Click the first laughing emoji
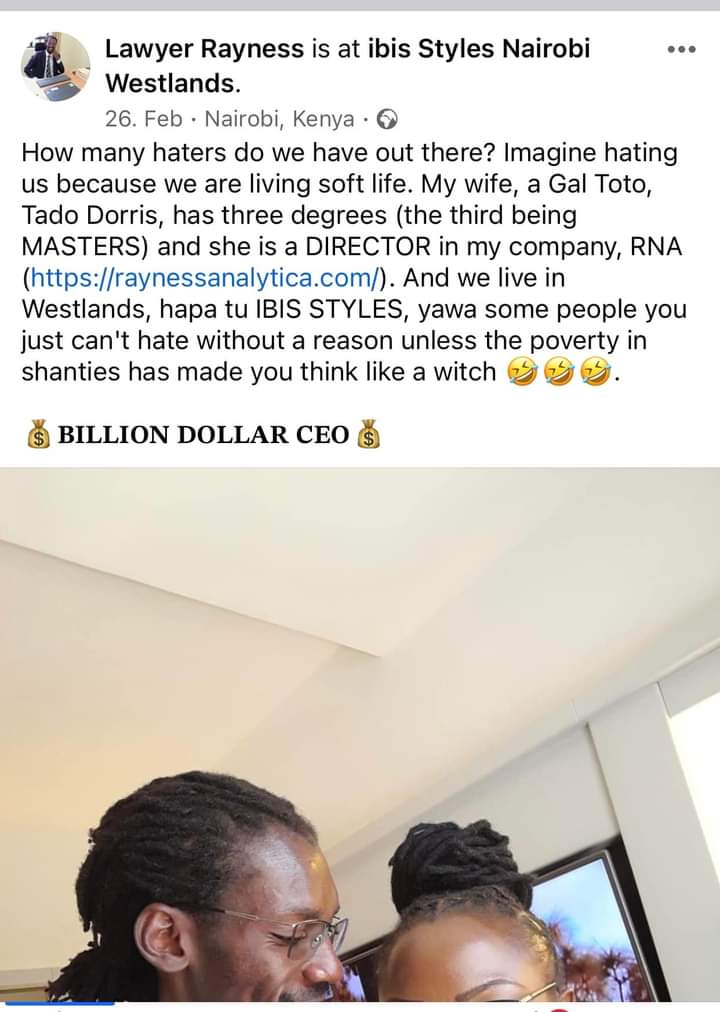The width and height of the screenshot is (720, 1012). click(521, 372)
